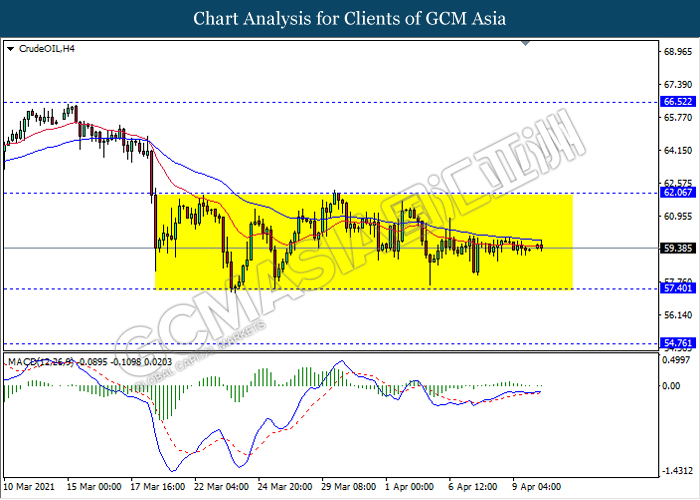Viewport: 700px width, 500px height.
Task: Click the 67.390 price scale value
Action: (x=678, y=84)
